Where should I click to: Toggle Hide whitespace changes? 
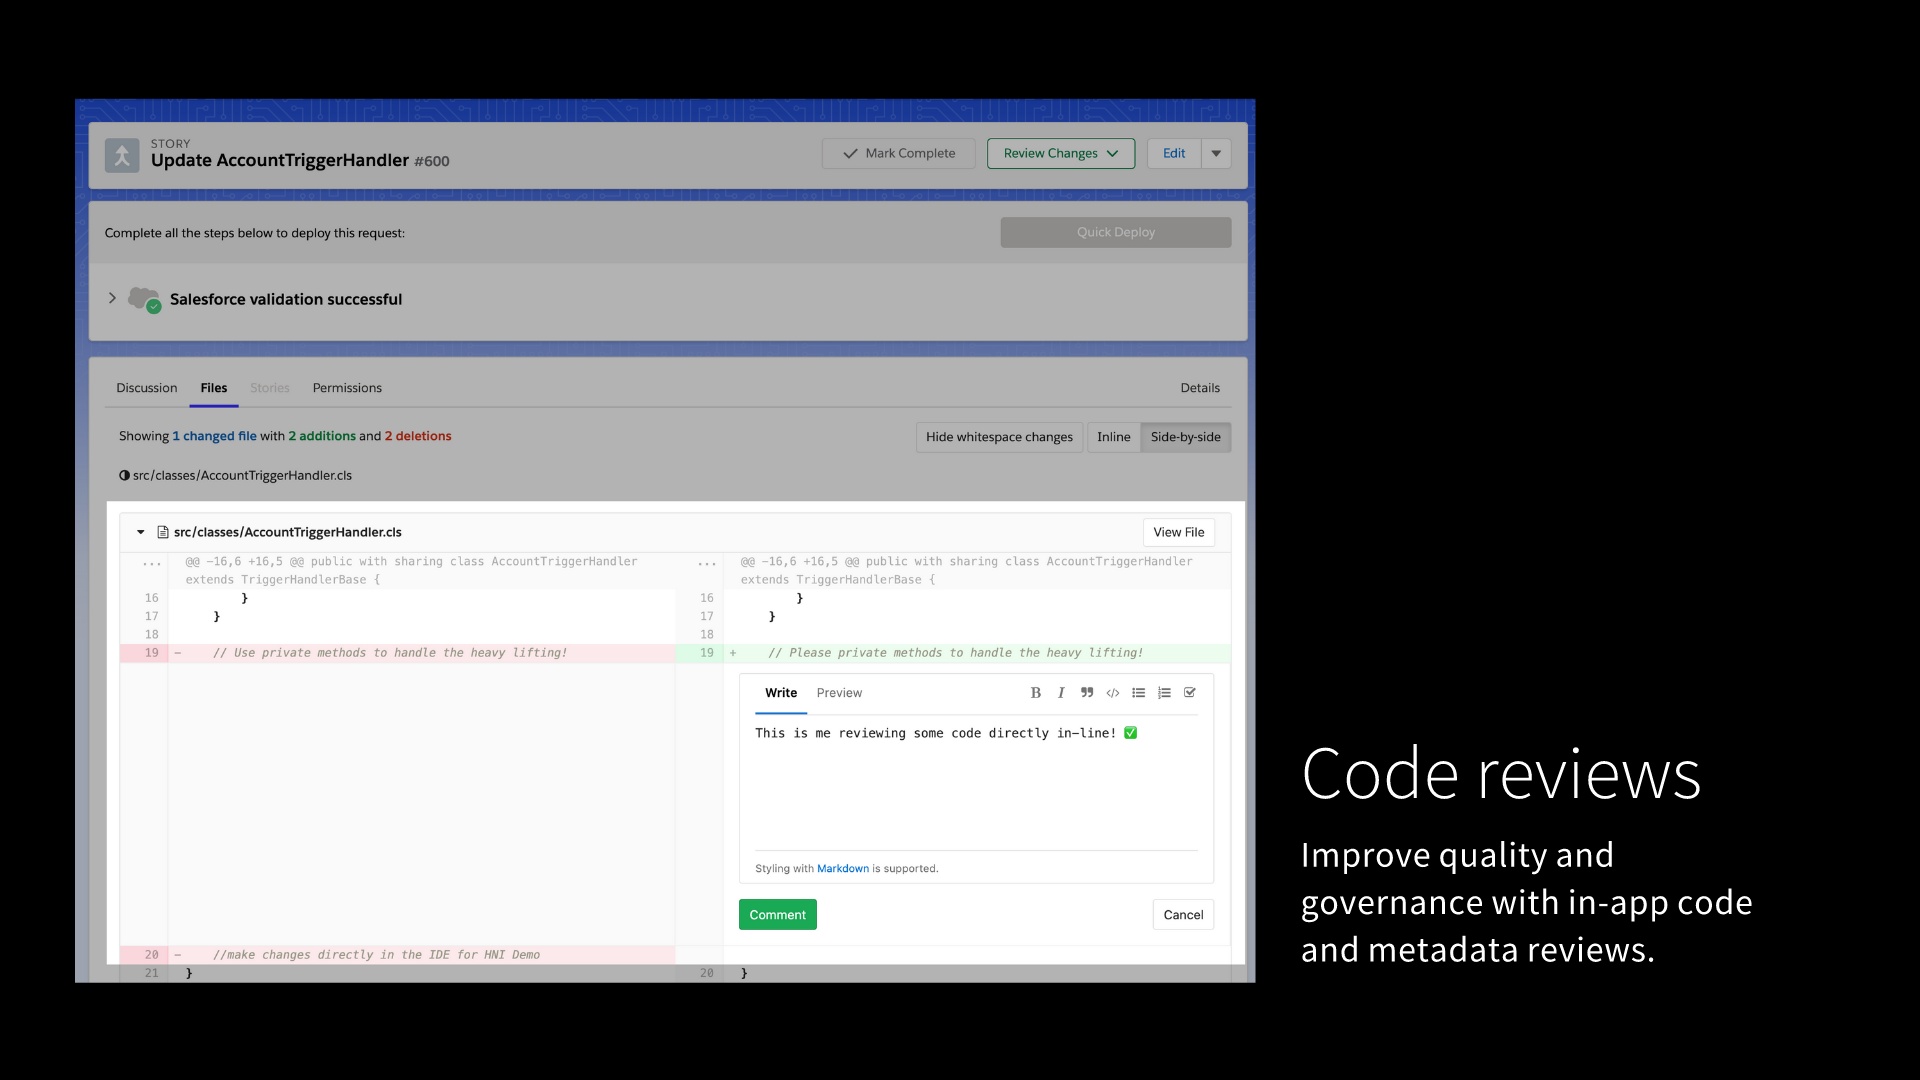pyautogui.click(x=998, y=437)
